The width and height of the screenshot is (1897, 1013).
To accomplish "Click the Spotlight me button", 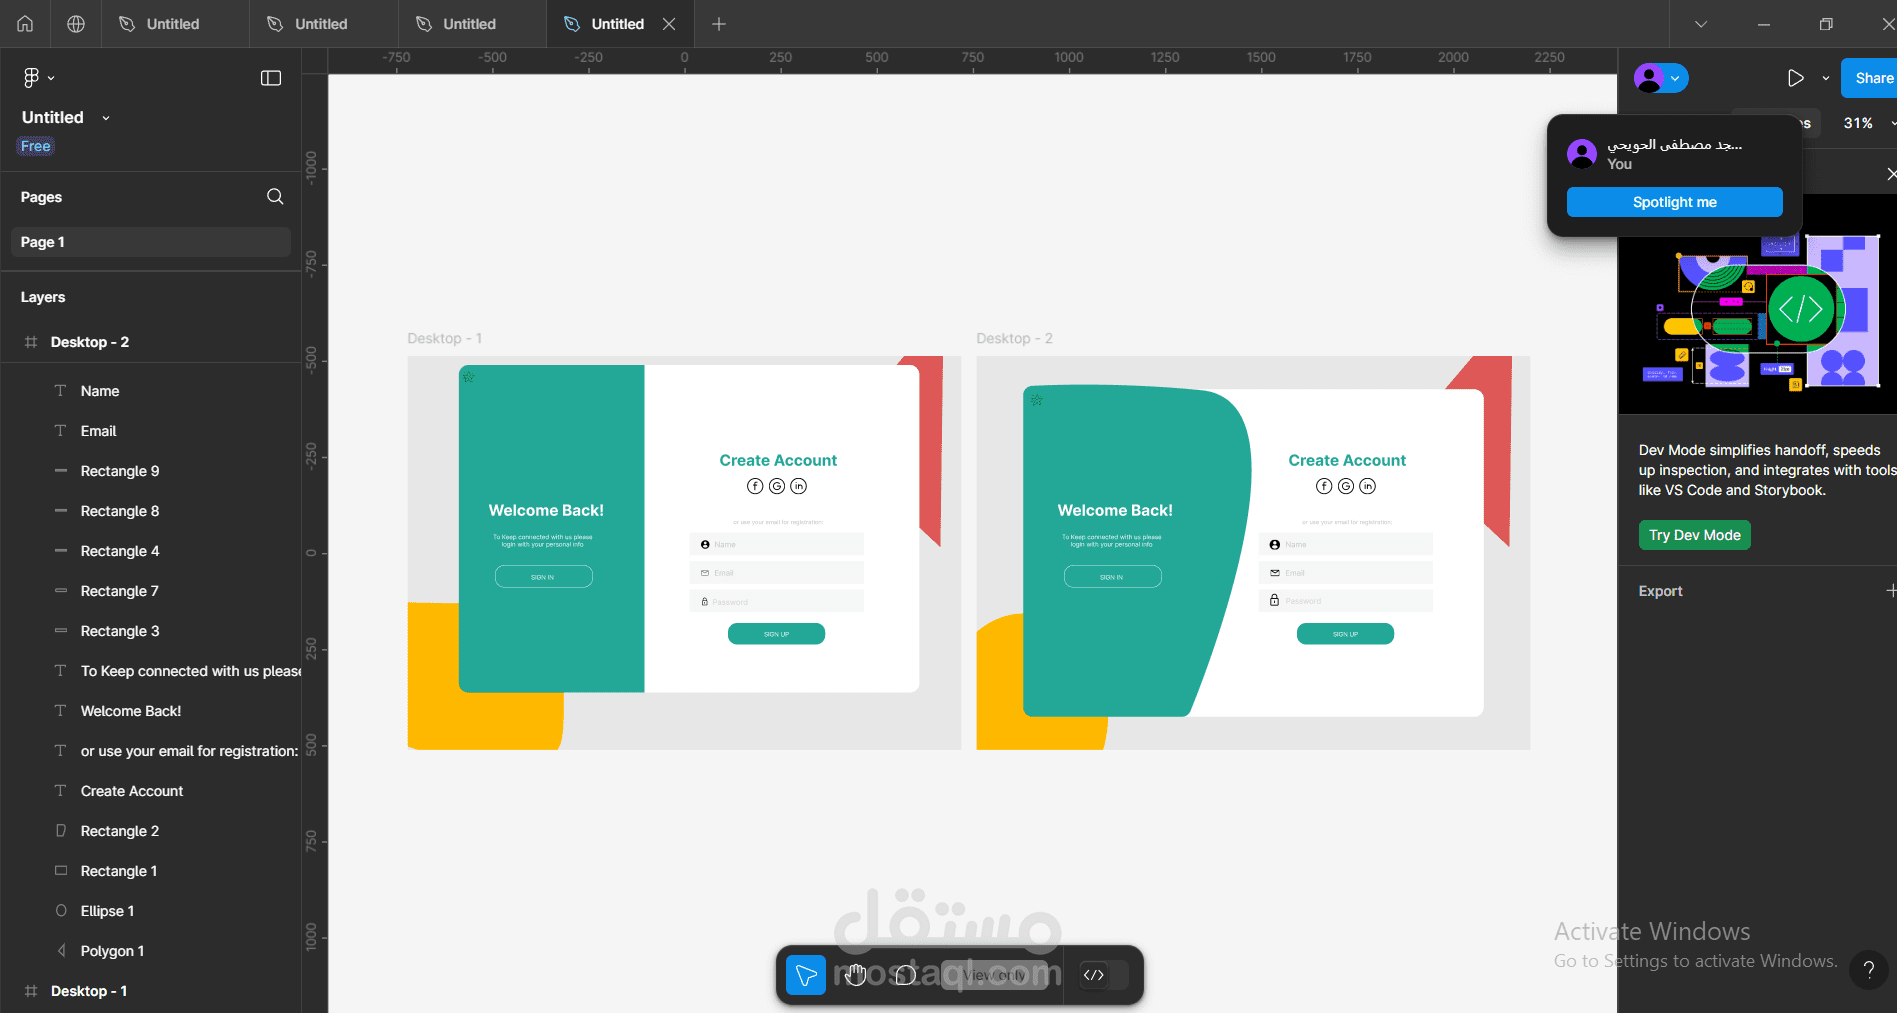I will [x=1675, y=202].
